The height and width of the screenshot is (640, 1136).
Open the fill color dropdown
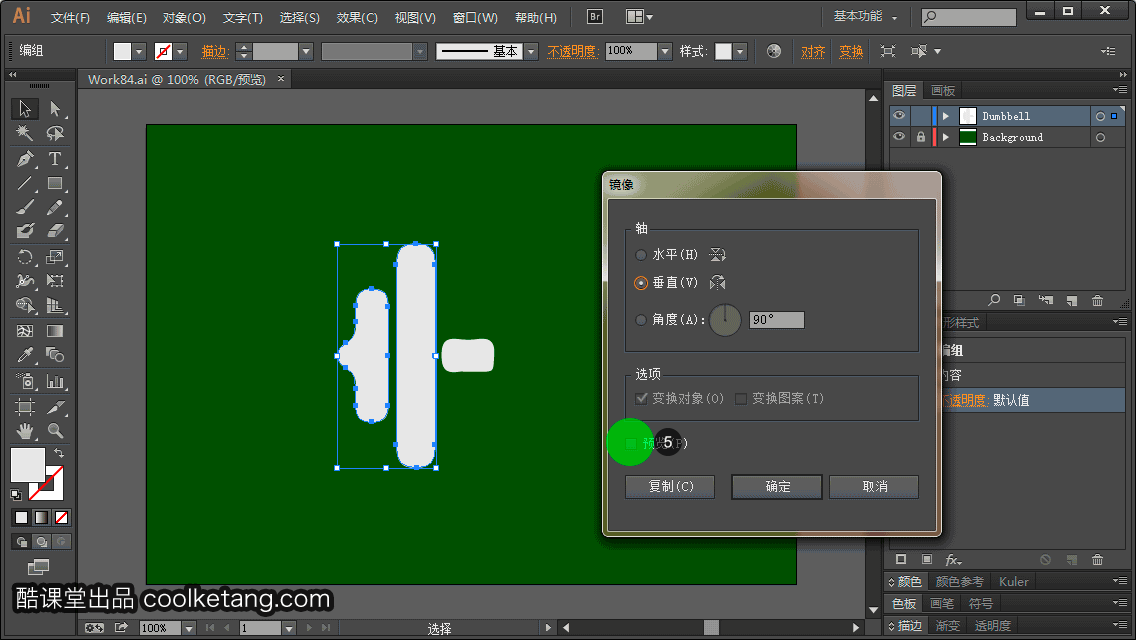(139, 51)
